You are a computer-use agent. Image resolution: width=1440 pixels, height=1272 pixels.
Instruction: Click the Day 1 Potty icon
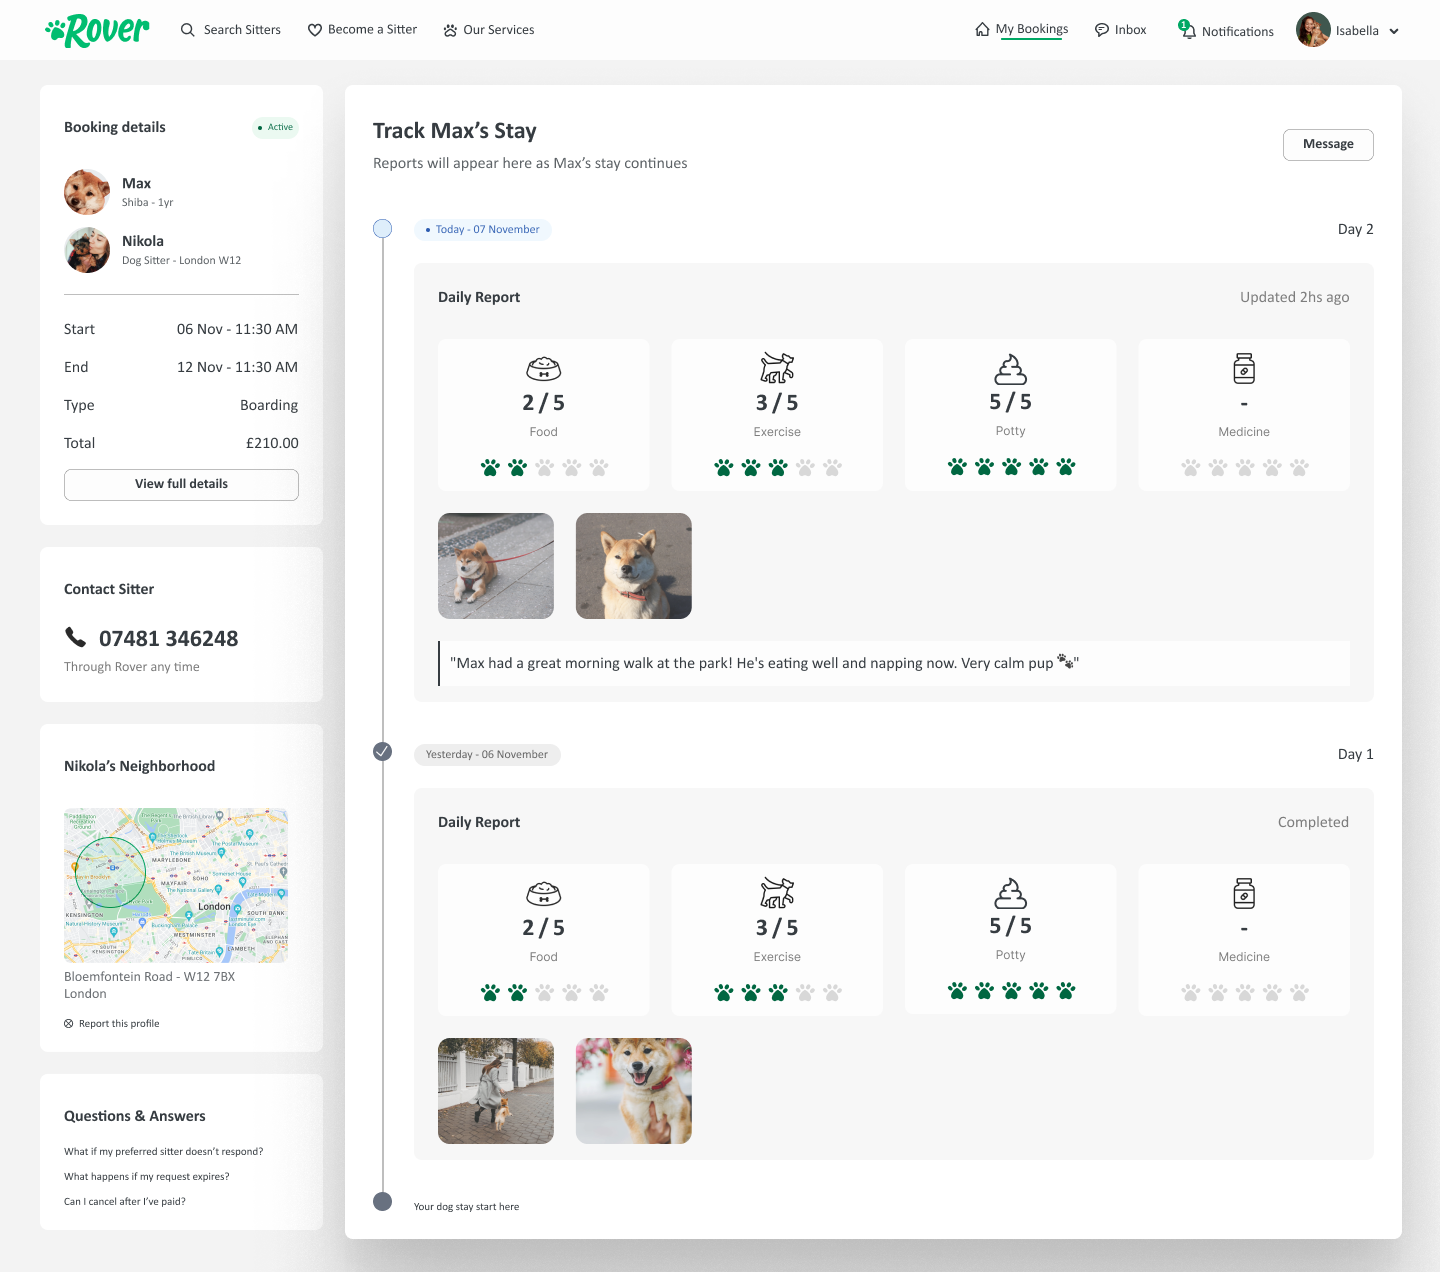pos(1010,893)
